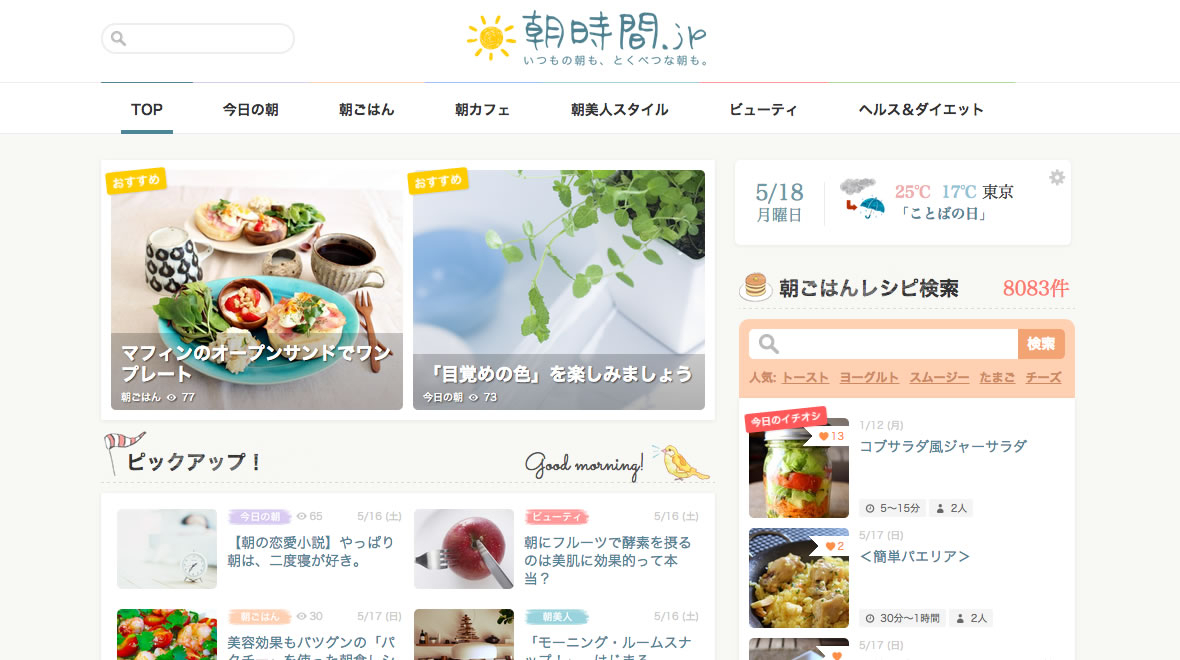
Task: Click the heart icon on 簡単パエリア thumbnail
Action: coord(830,546)
